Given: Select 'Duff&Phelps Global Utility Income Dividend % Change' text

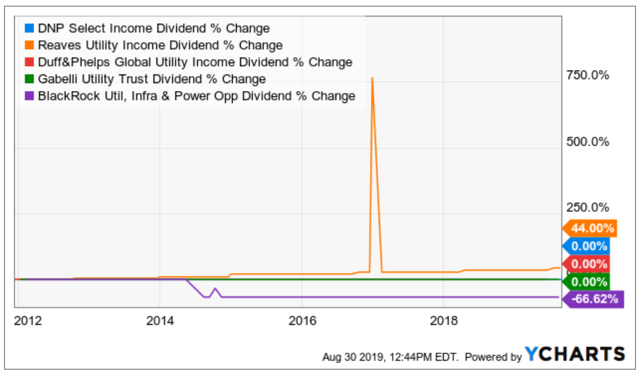Looking at the screenshot, I should (195, 62).
